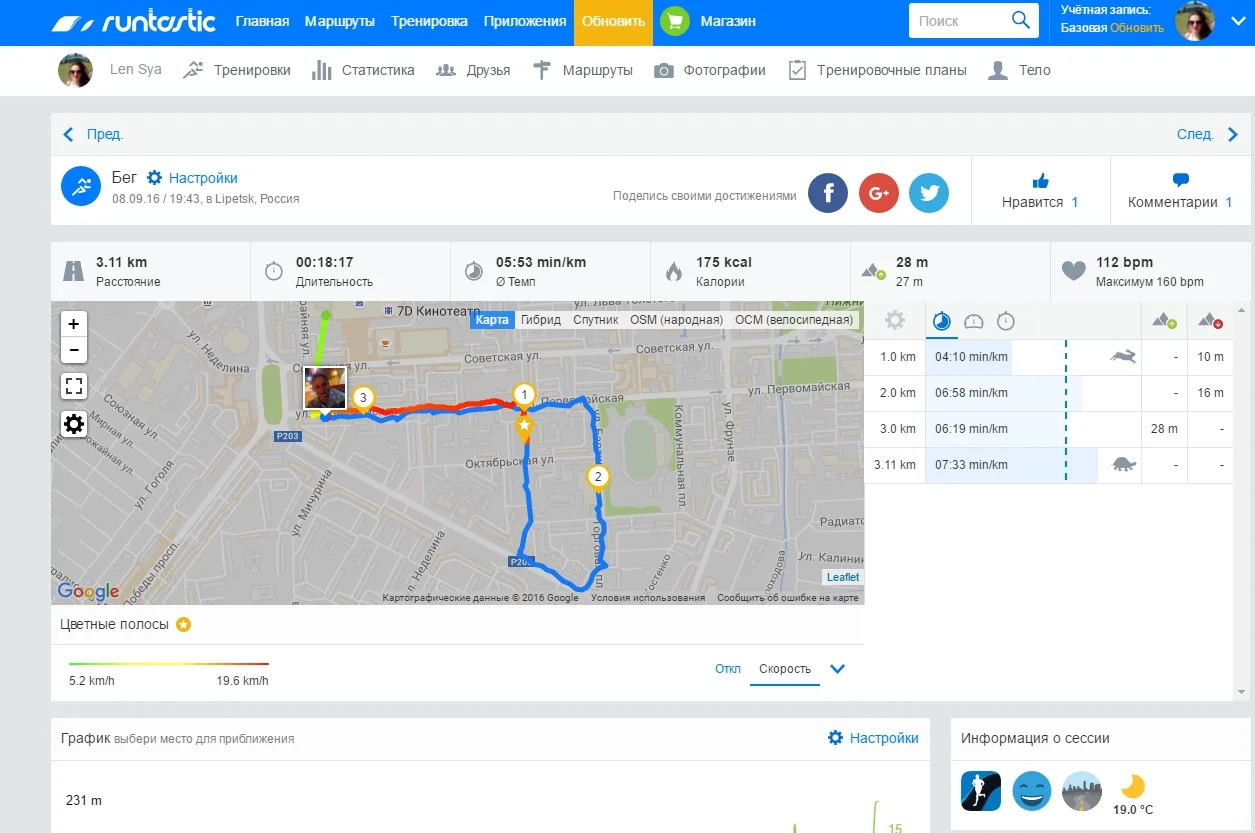Open the account avatar in top bar
The image size is (1255, 833).
(1194, 21)
